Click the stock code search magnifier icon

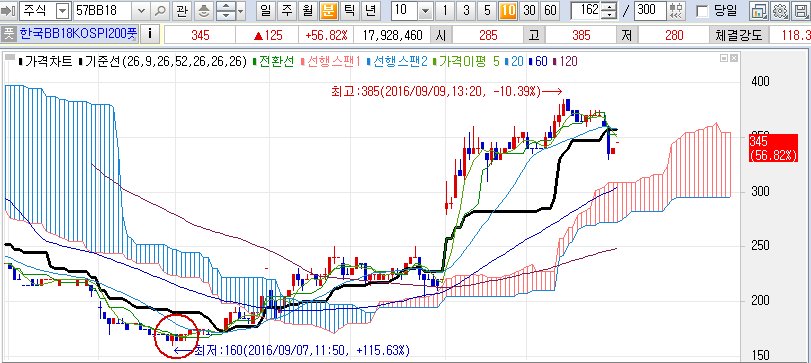click(161, 10)
